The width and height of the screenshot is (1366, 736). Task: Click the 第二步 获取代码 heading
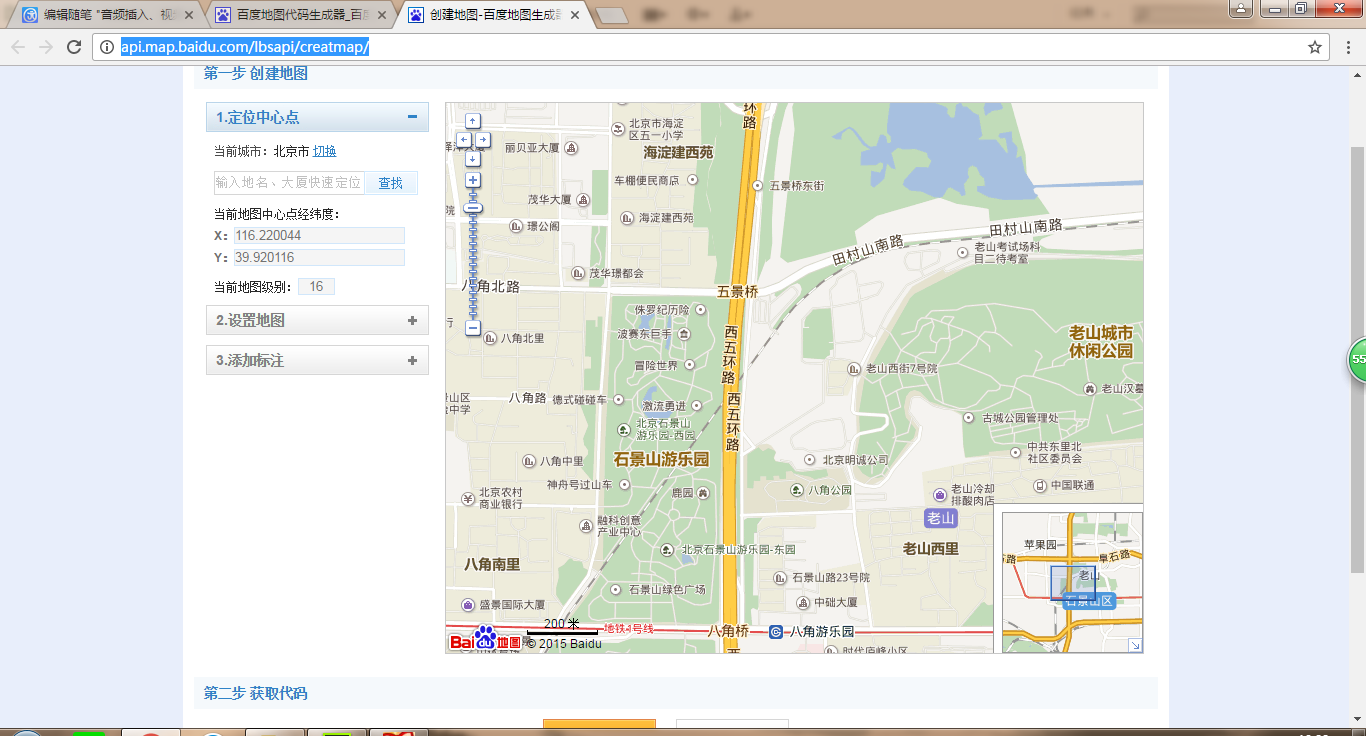(x=256, y=693)
